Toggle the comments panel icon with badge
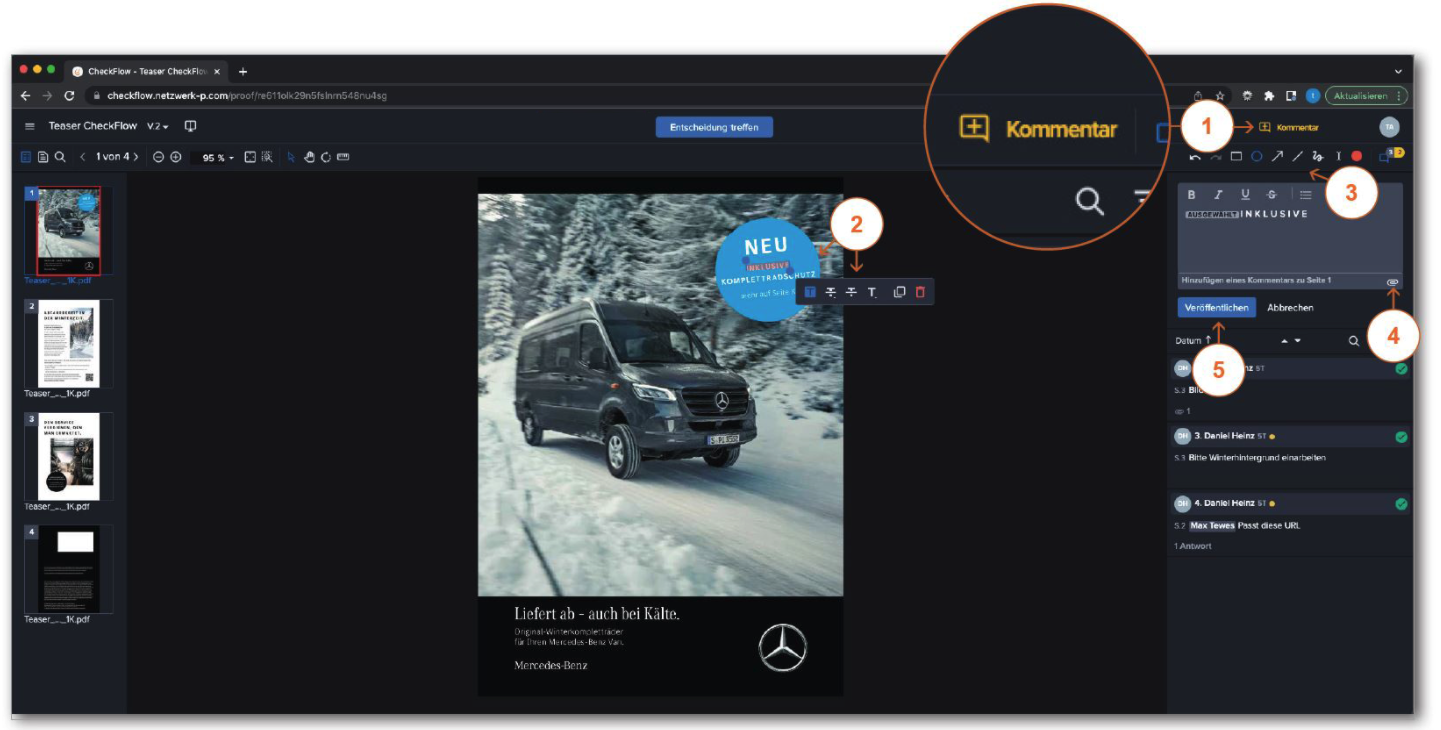 tap(1390, 155)
